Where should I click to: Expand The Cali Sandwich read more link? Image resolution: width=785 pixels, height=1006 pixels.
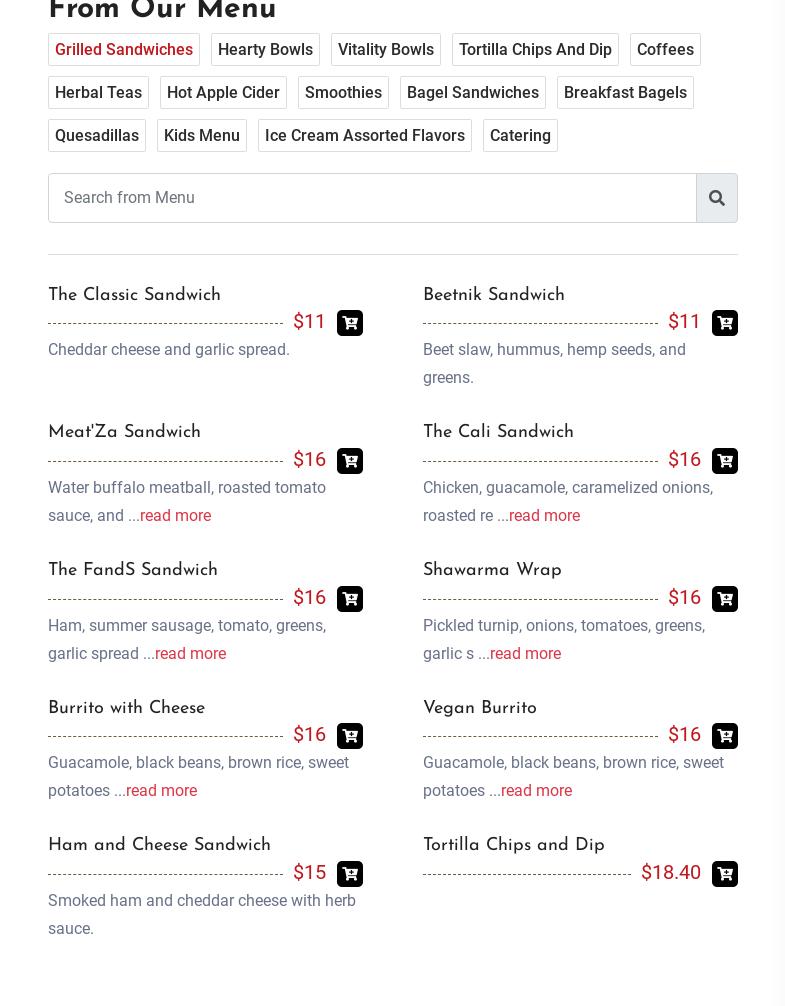(x=544, y=515)
